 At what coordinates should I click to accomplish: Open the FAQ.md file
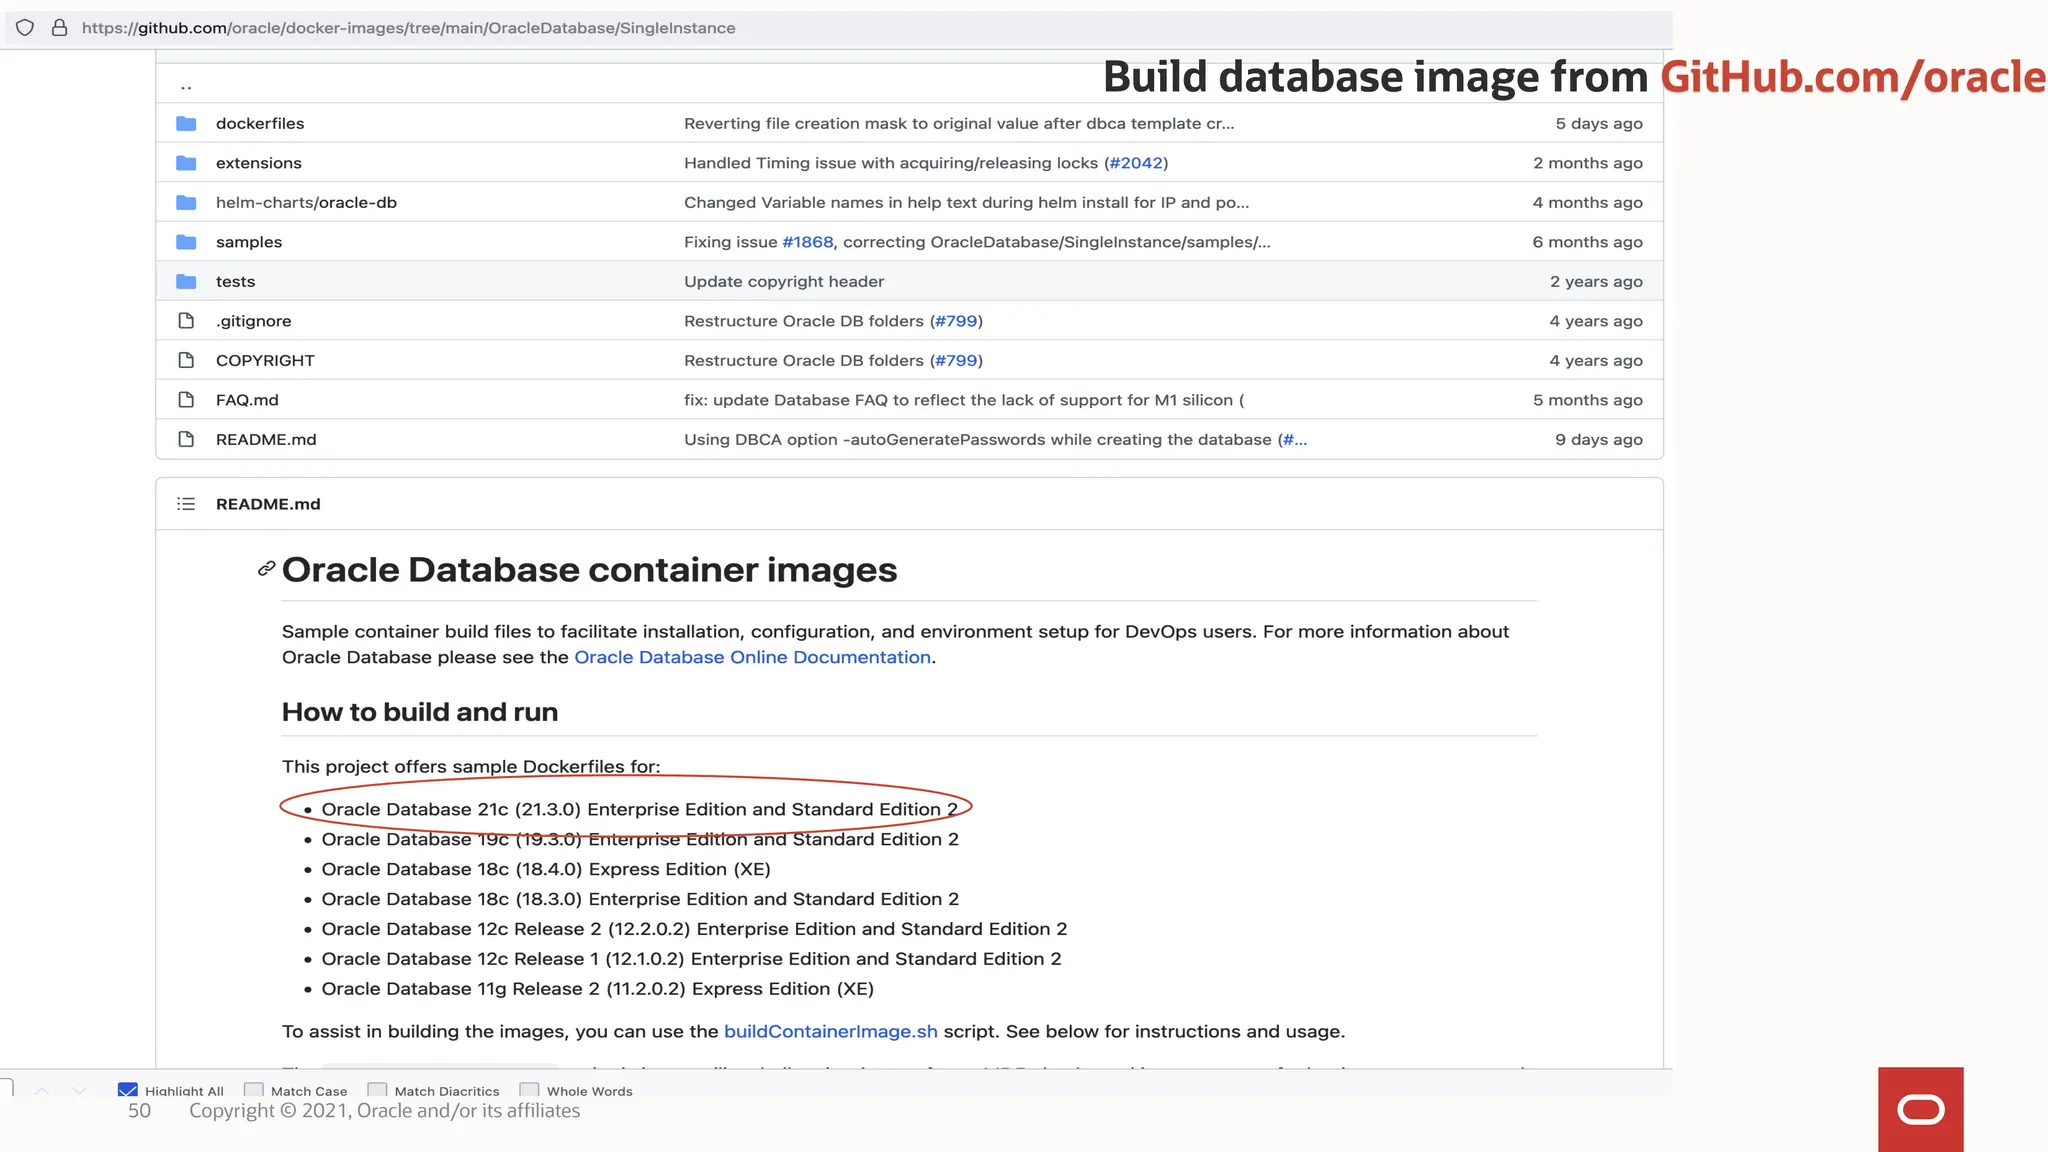247,400
